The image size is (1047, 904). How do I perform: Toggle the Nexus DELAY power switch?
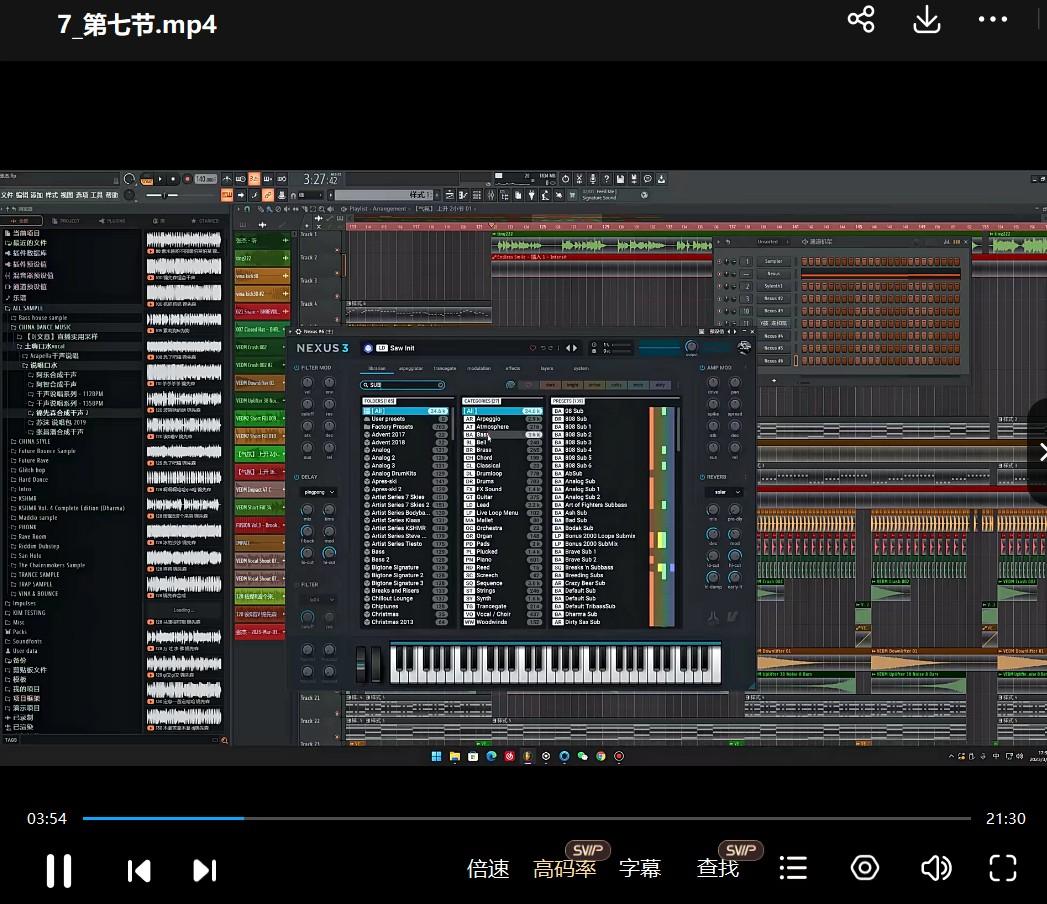(296, 477)
